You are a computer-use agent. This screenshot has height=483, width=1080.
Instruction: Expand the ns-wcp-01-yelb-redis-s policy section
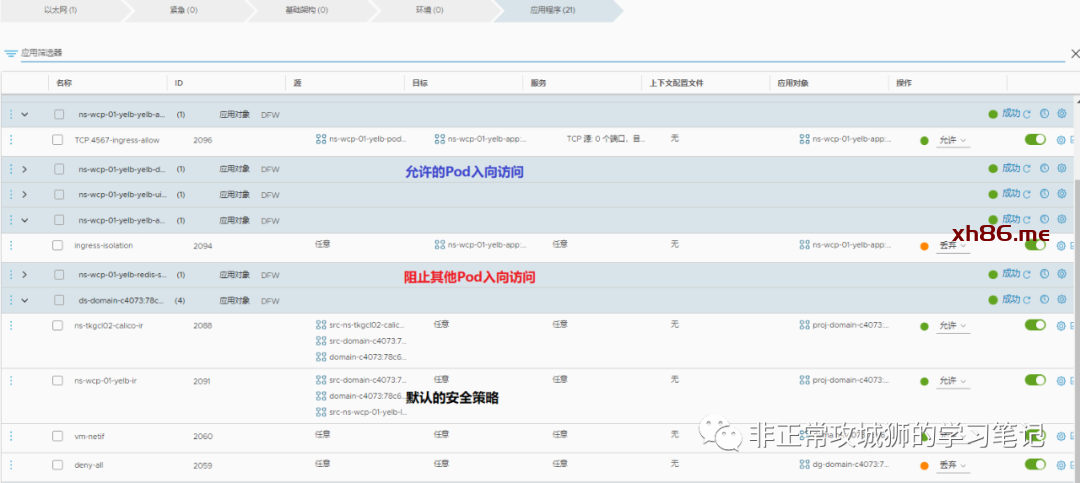24,274
